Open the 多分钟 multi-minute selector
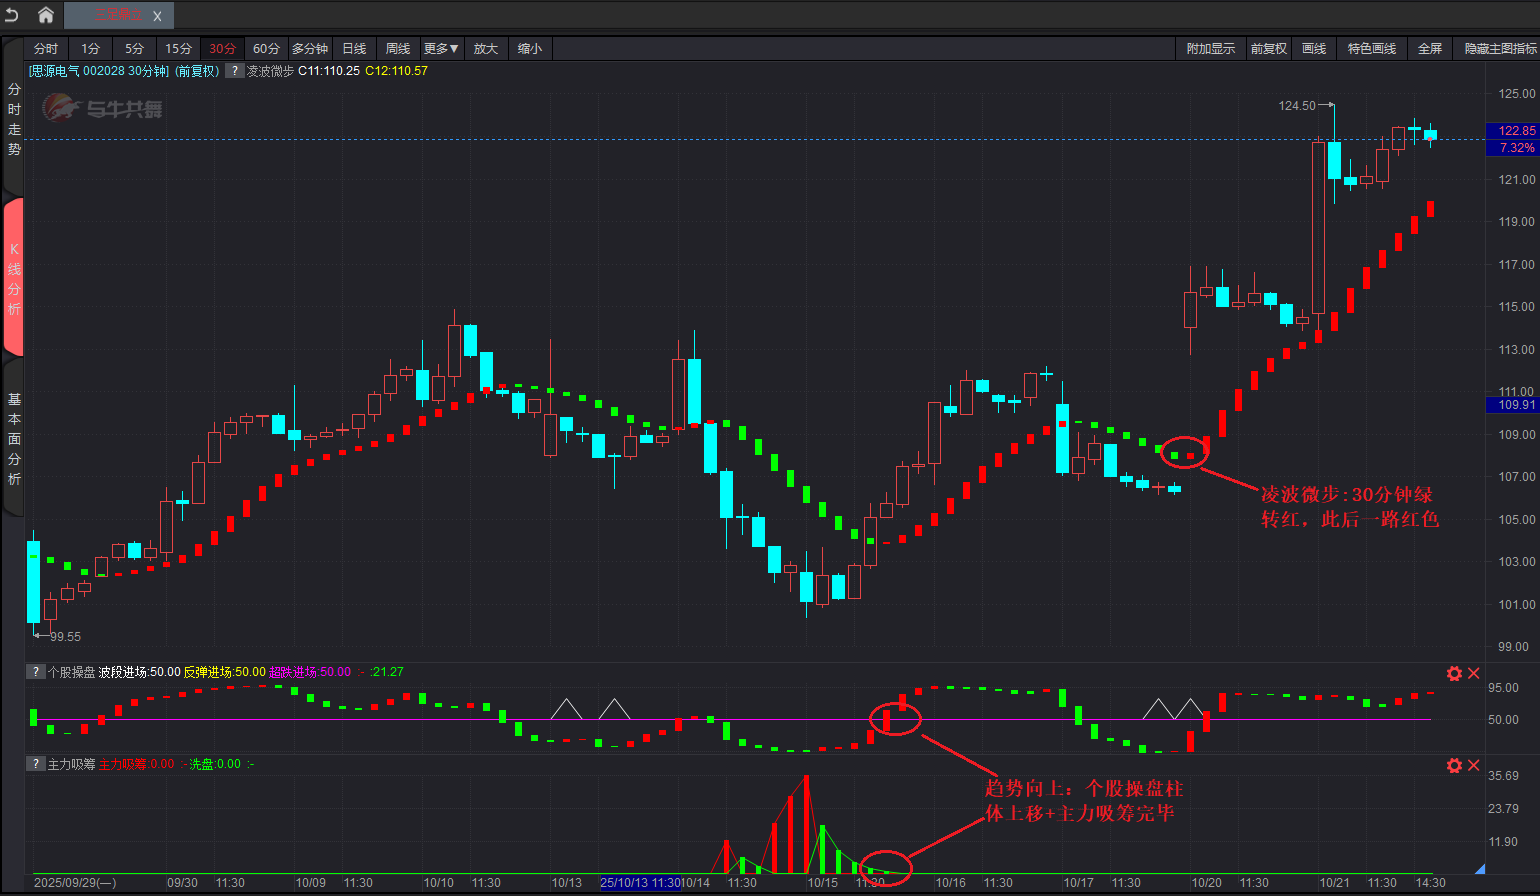1540x896 pixels. [x=310, y=49]
